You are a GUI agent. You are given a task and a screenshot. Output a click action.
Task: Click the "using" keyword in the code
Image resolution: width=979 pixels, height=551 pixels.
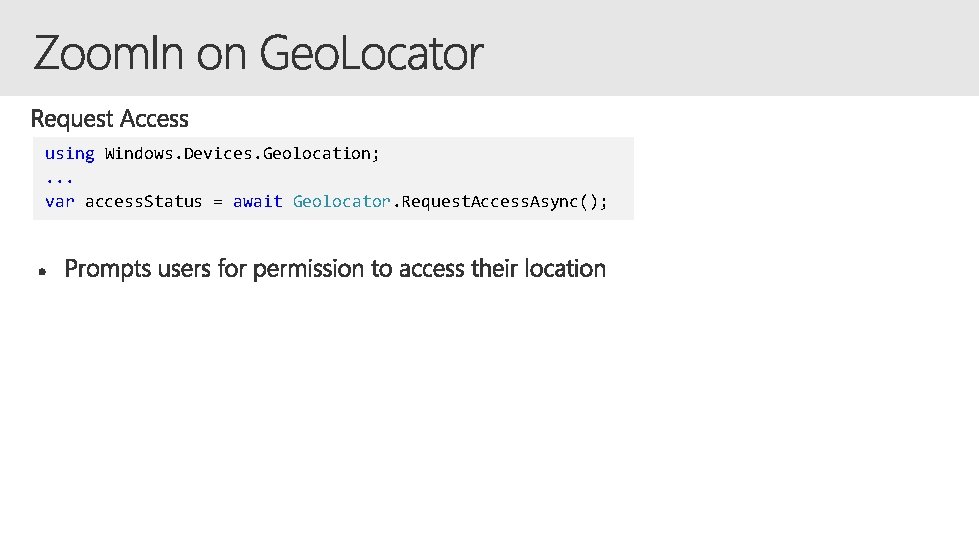click(x=69, y=153)
